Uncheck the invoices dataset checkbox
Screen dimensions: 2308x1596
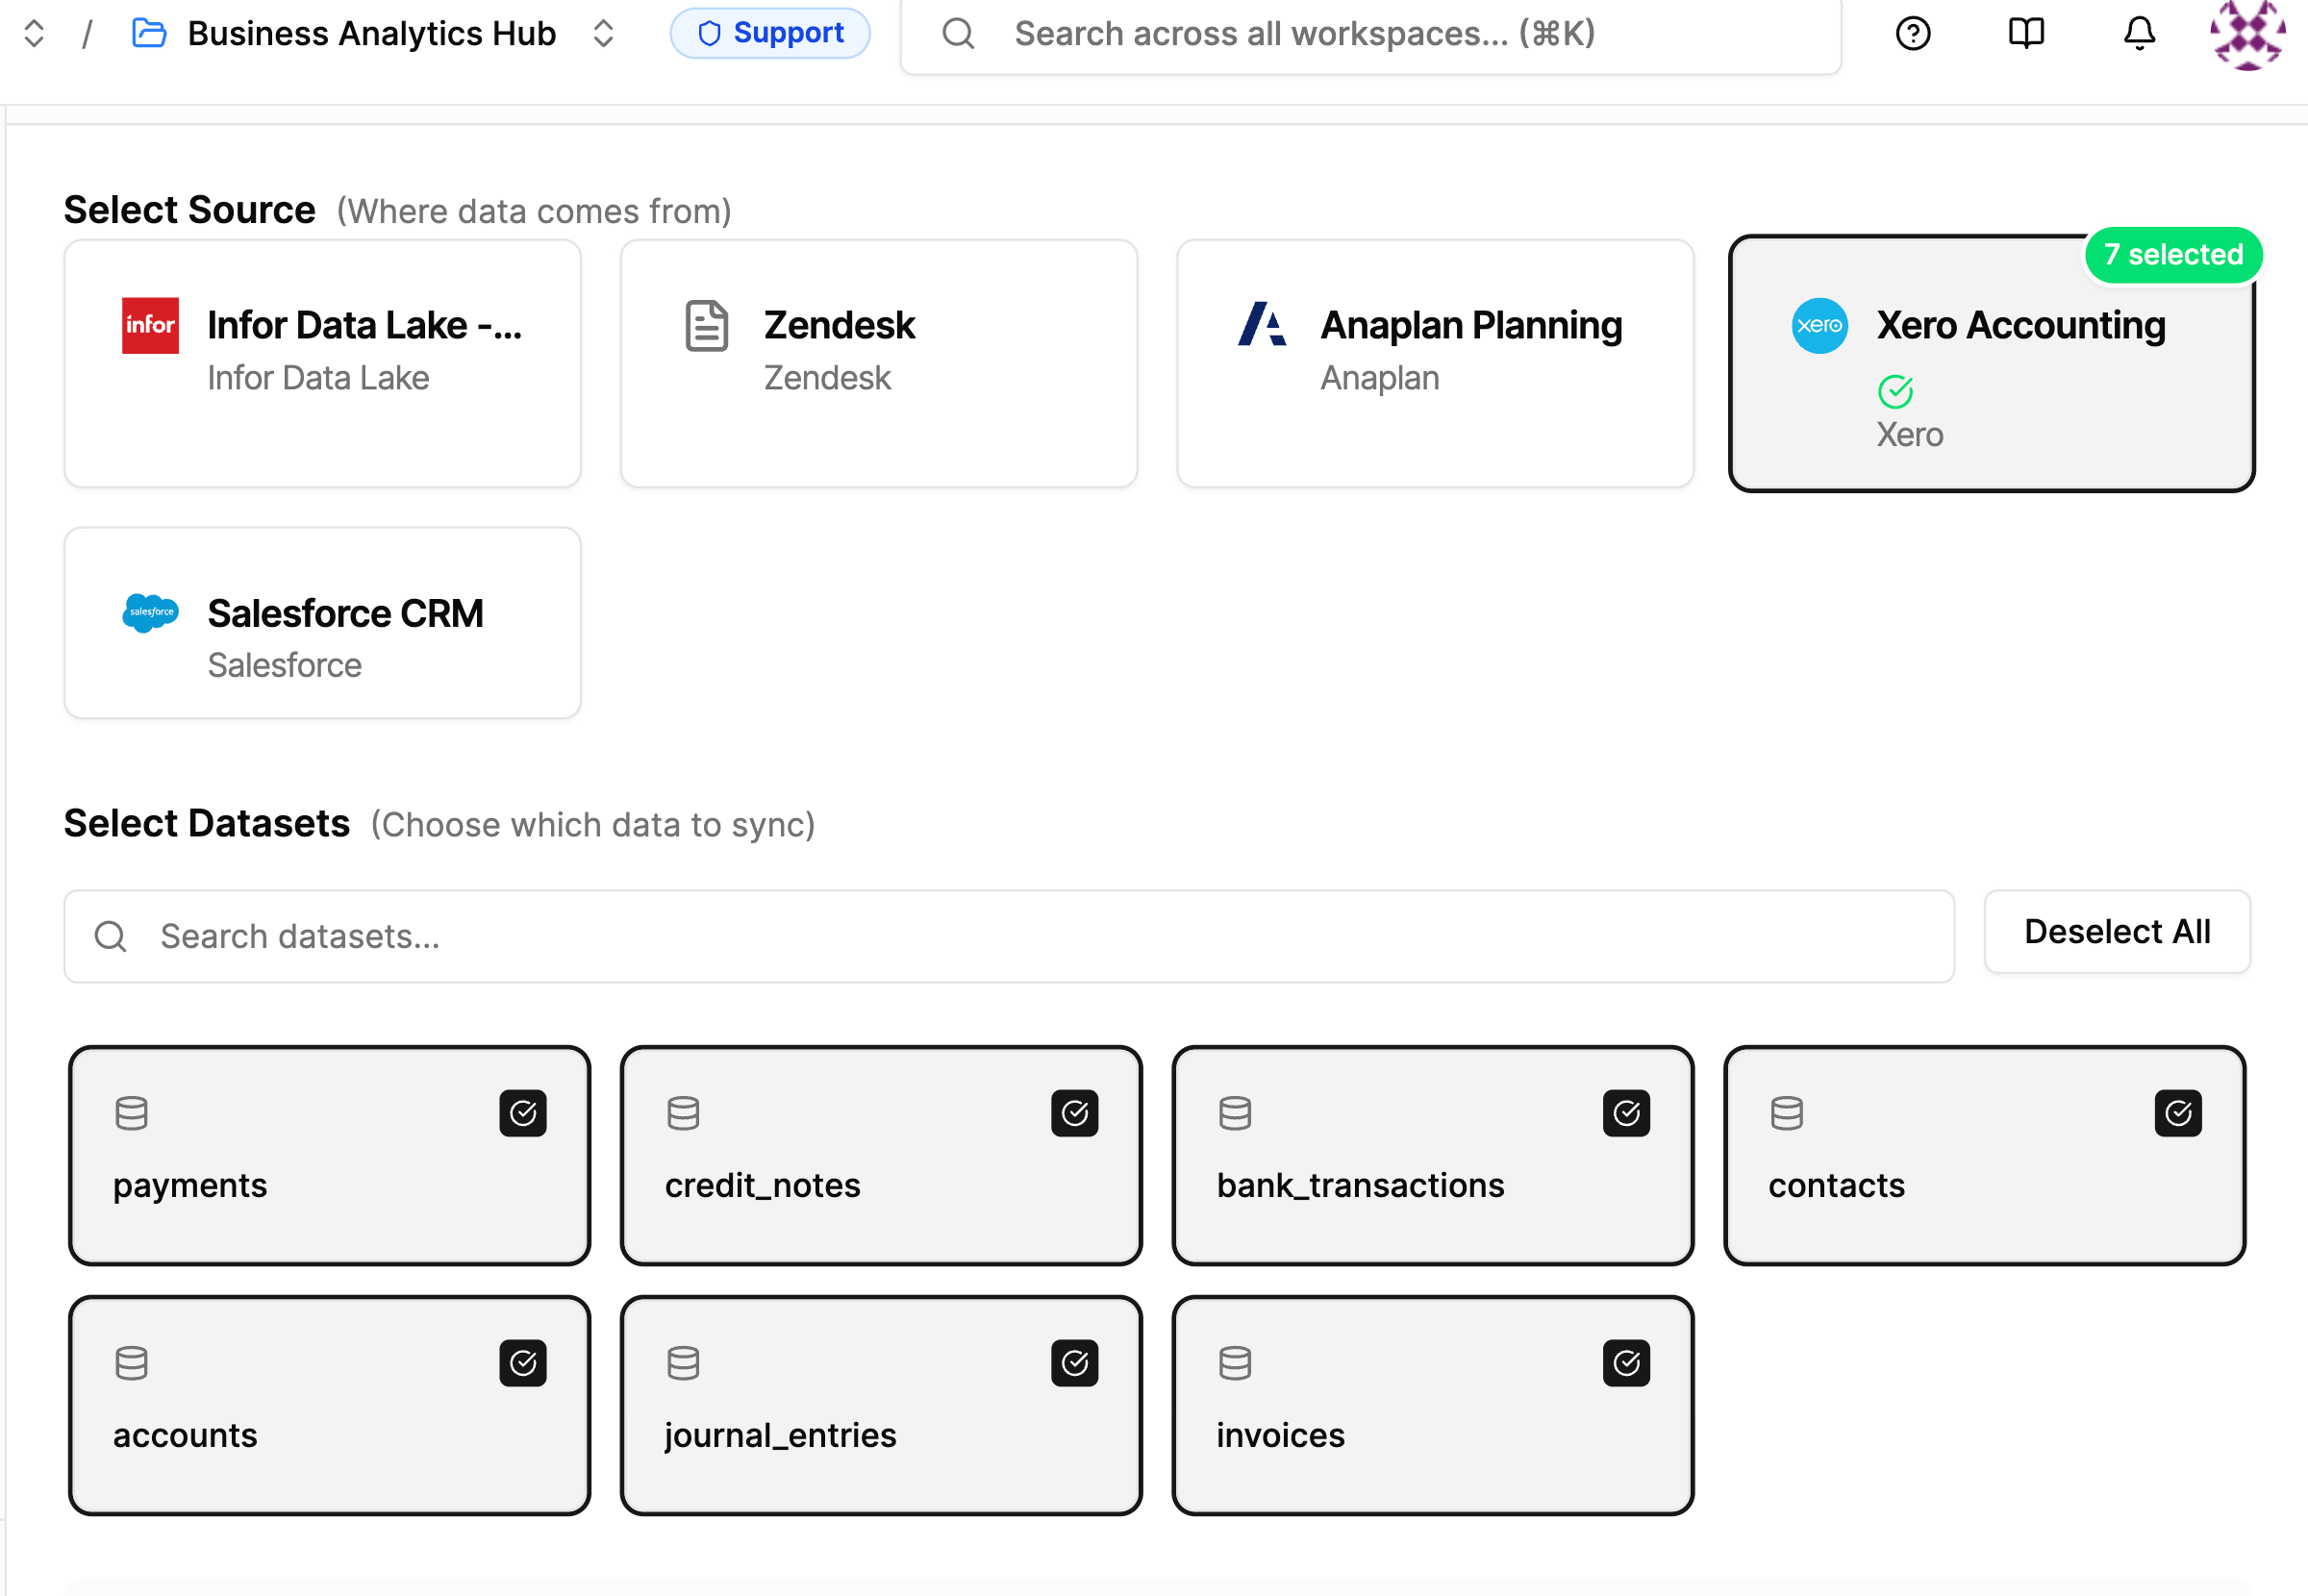[x=1626, y=1363]
